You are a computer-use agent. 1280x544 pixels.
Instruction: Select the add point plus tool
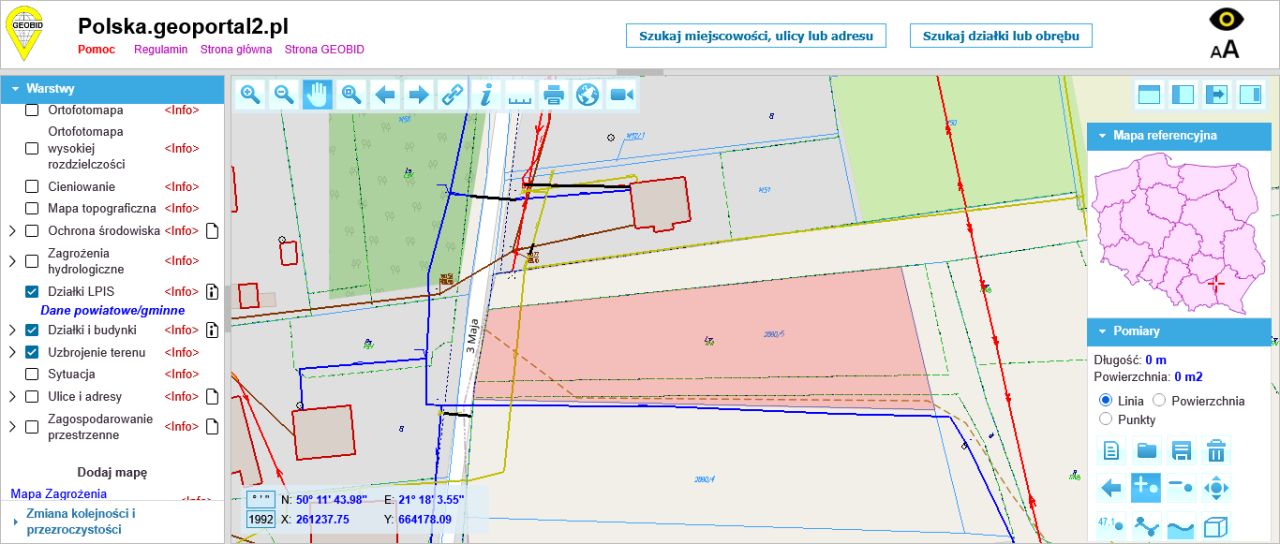(1146, 488)
